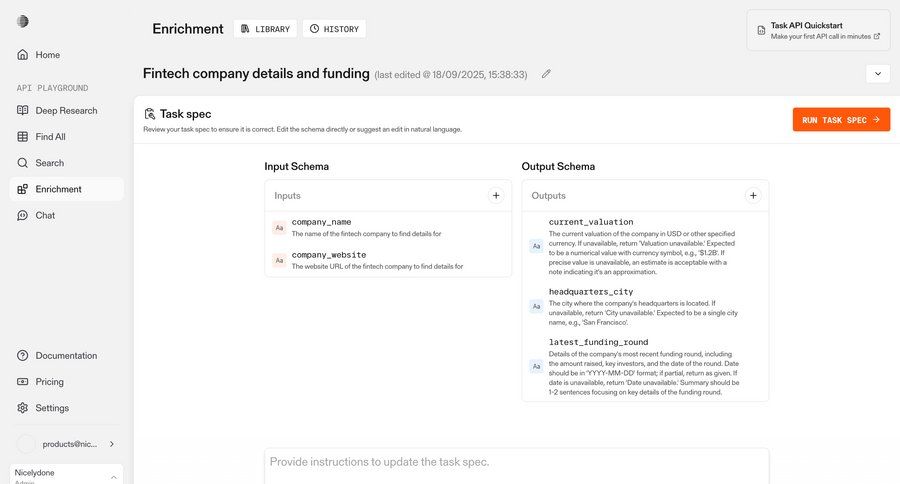The height and width of the screenshot is (484, 900).
Task: Click the company_name field type icon
Action: 280,228
